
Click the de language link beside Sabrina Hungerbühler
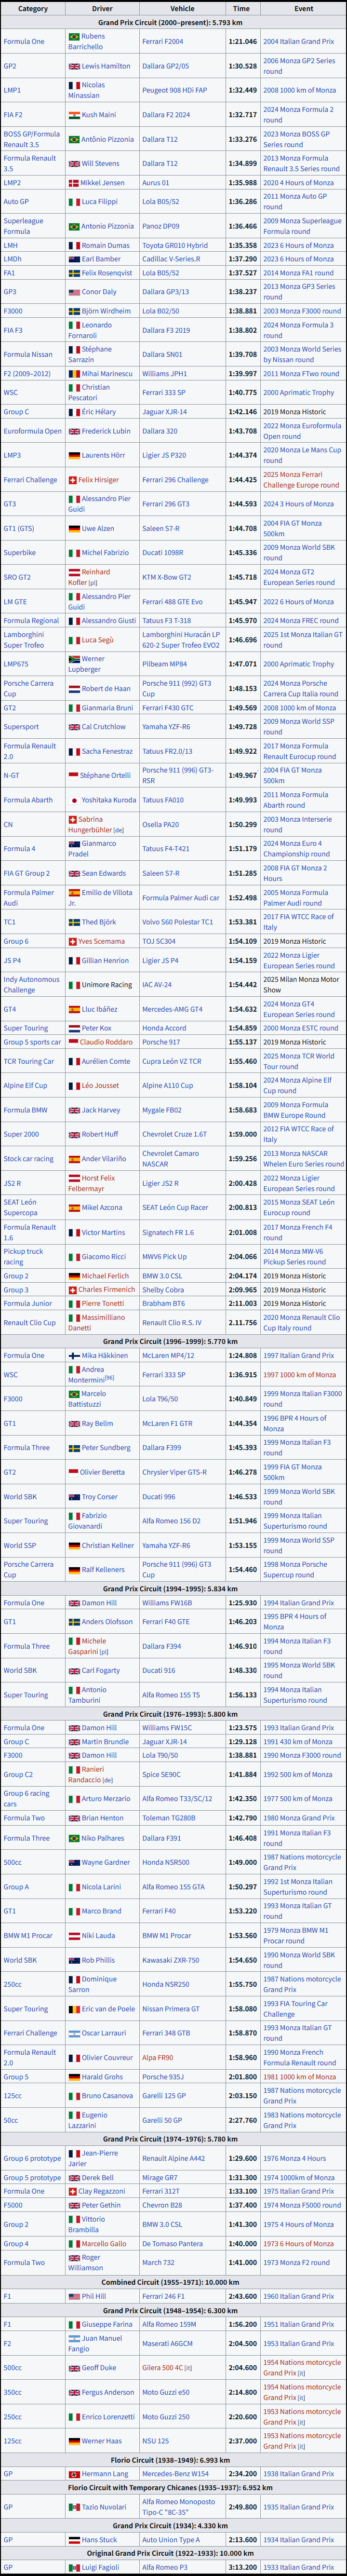pos(119,830)
